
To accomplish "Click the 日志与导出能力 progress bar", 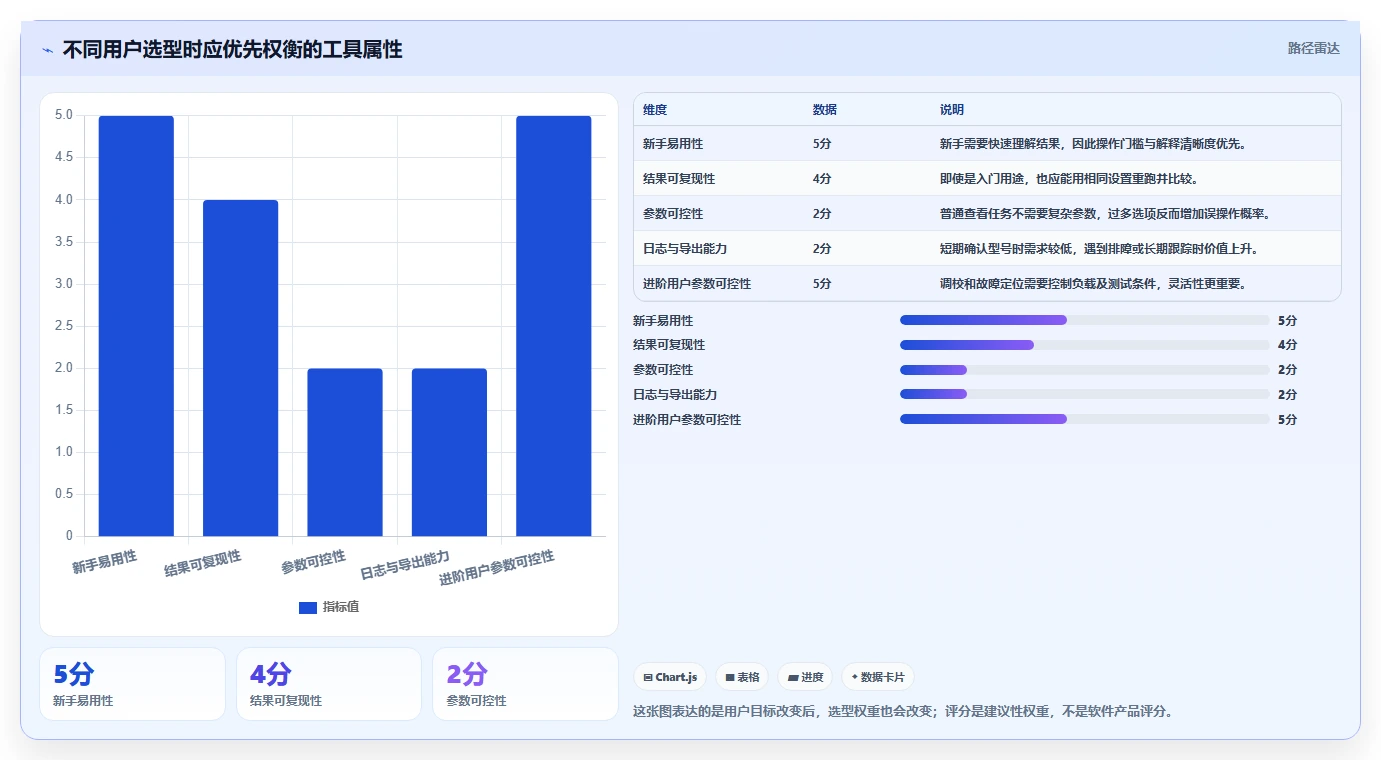I will click(1084, 395).
